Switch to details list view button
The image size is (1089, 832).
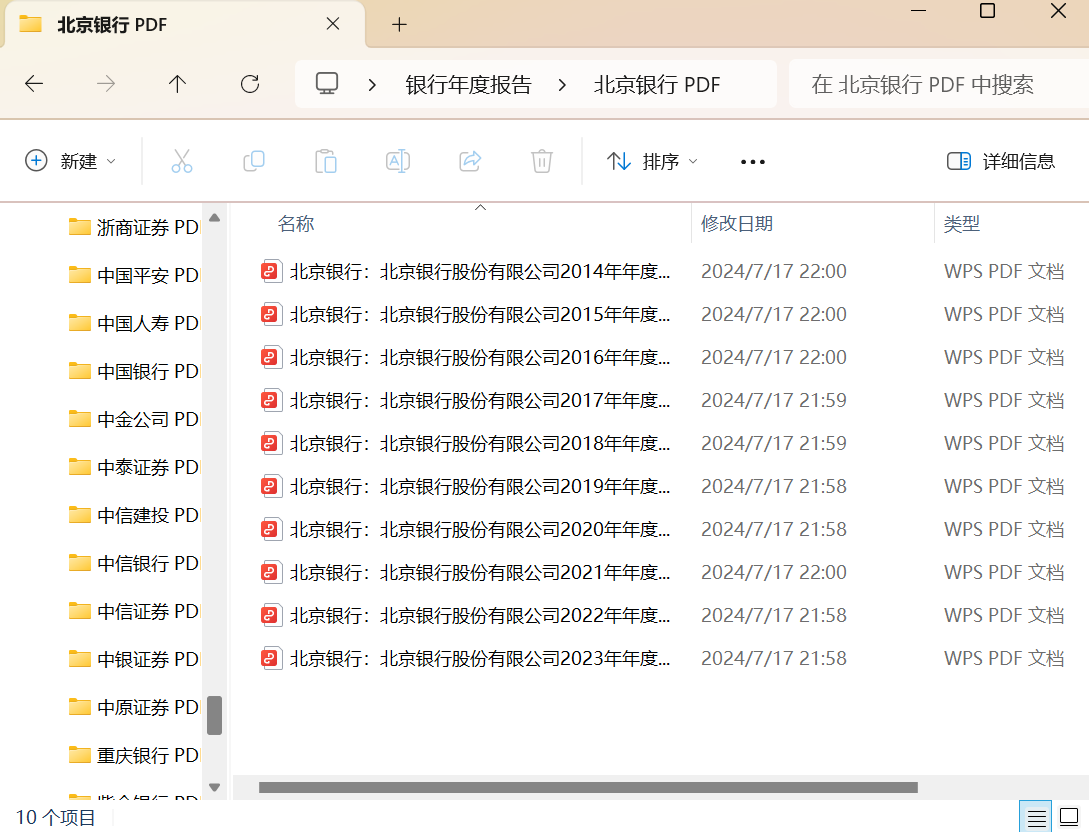click(x=1036, y=817)
